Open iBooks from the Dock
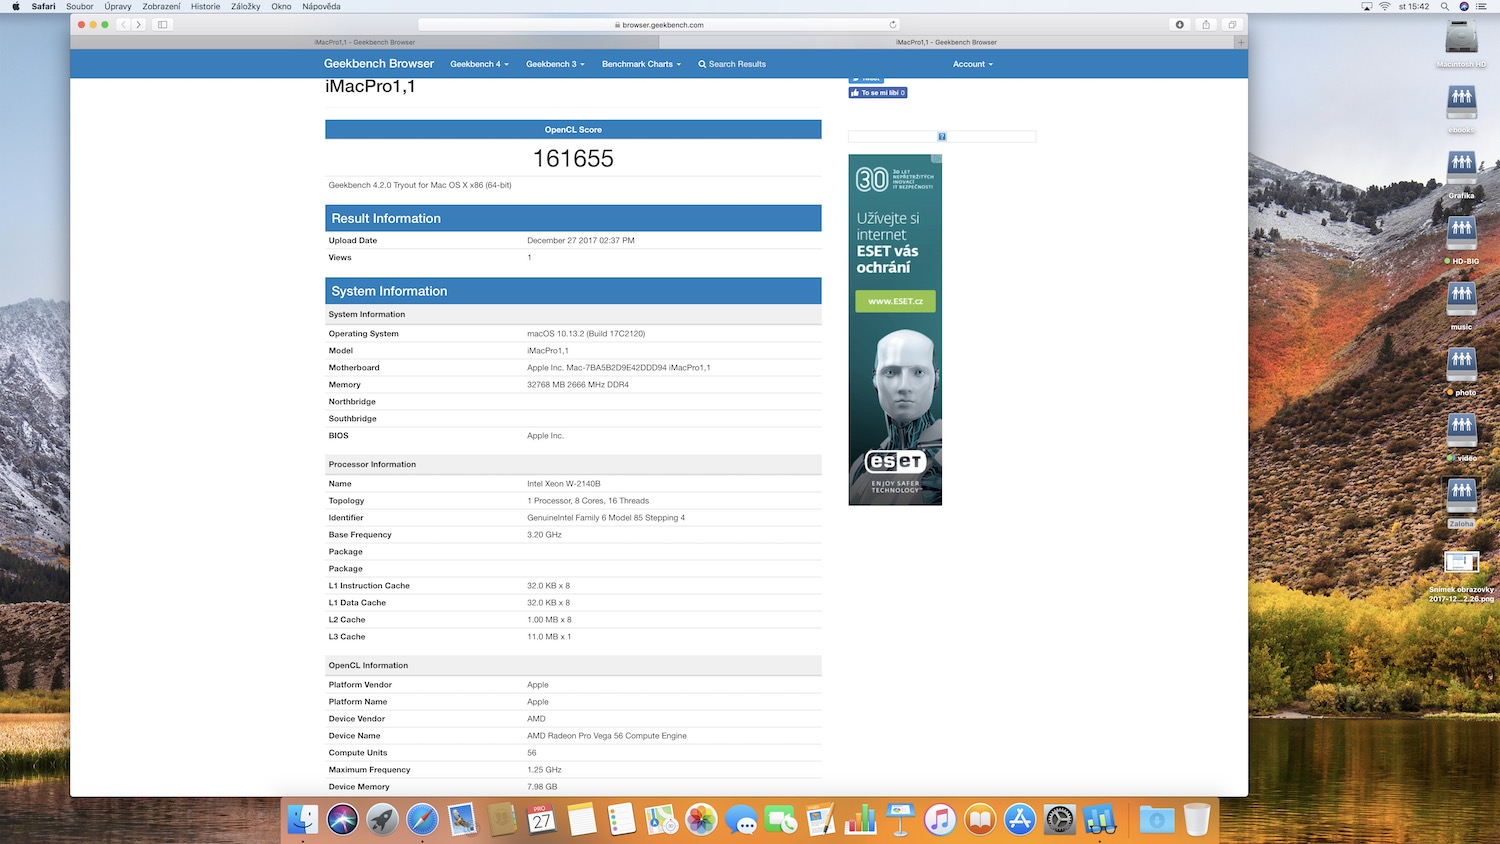Screen dimensions: 1500x844 click(x=980, y=820)
